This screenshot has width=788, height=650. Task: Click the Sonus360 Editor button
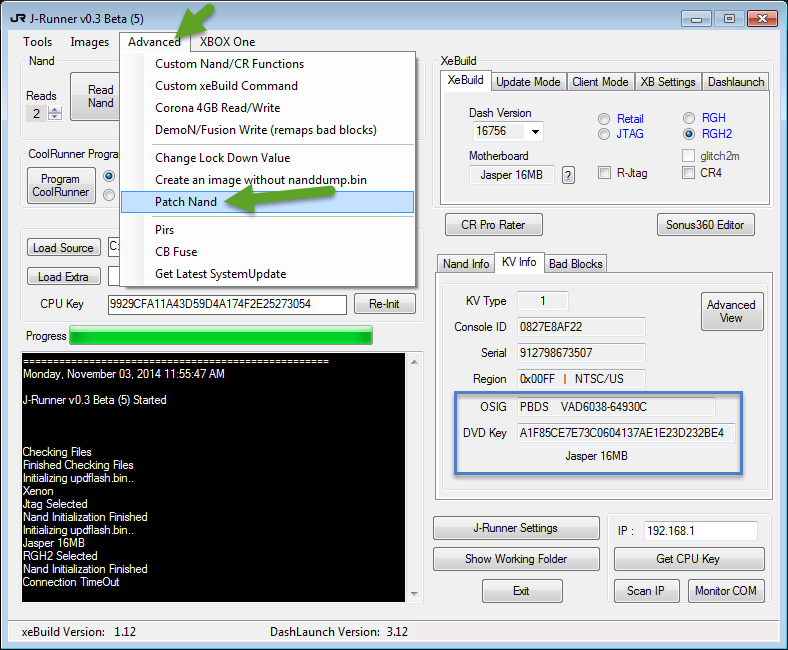705,225
